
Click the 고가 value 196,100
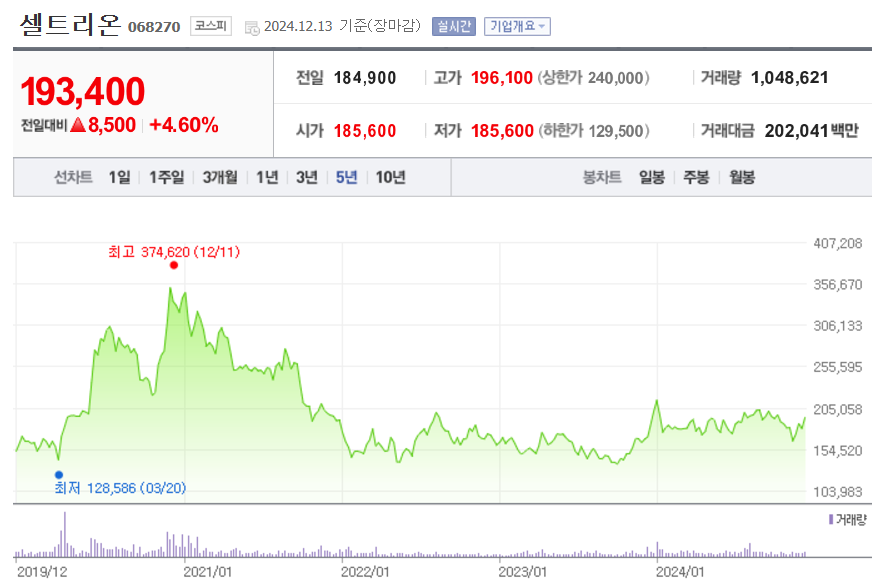tap(502, 78)
